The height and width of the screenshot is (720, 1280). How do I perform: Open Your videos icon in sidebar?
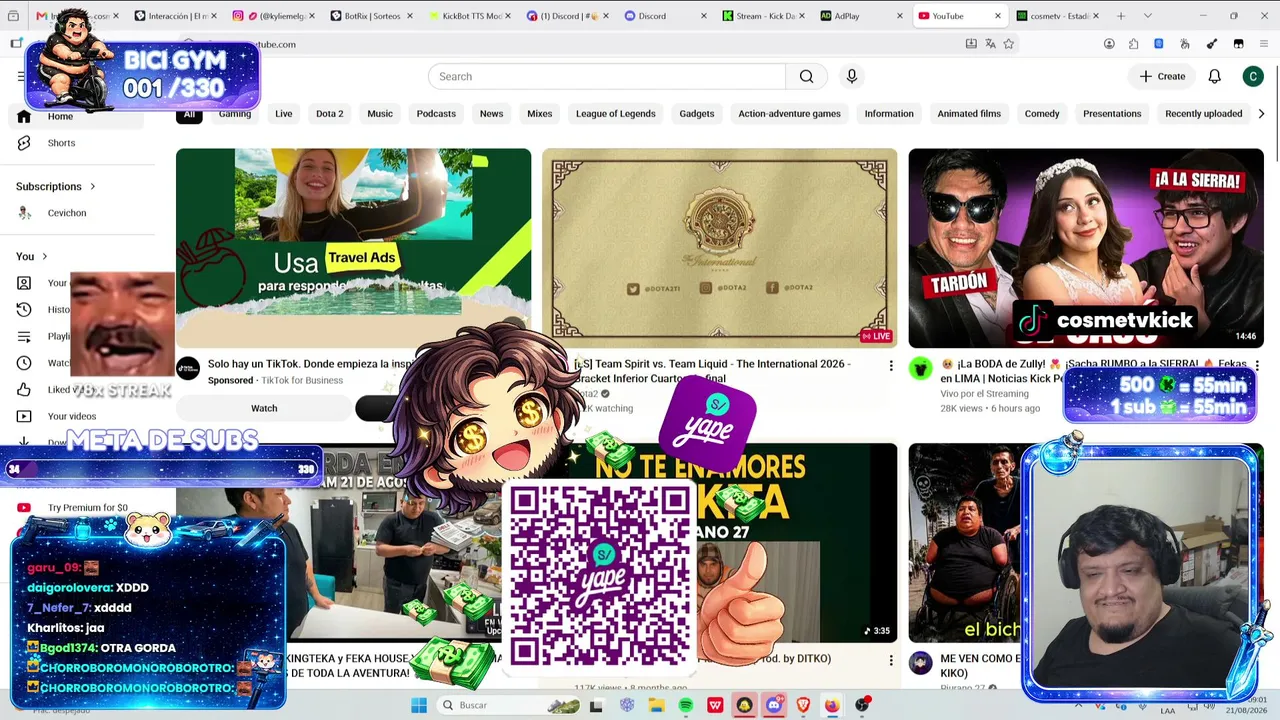click(24, 416)
